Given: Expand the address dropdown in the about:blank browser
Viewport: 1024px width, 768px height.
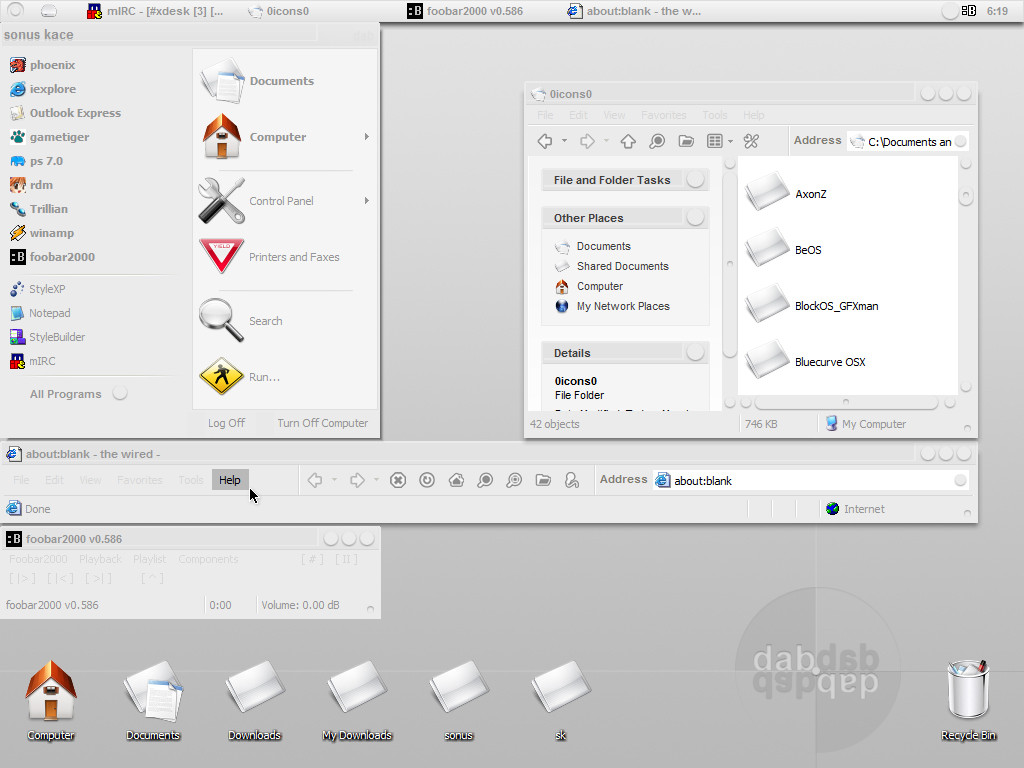Looking at the screenshot, I should coord(960,481).
